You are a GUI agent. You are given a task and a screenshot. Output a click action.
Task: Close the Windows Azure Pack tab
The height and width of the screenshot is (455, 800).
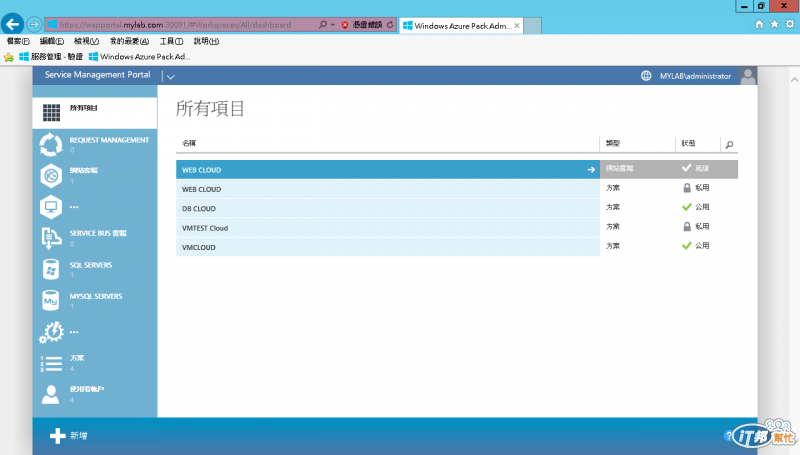pos(517,26)
